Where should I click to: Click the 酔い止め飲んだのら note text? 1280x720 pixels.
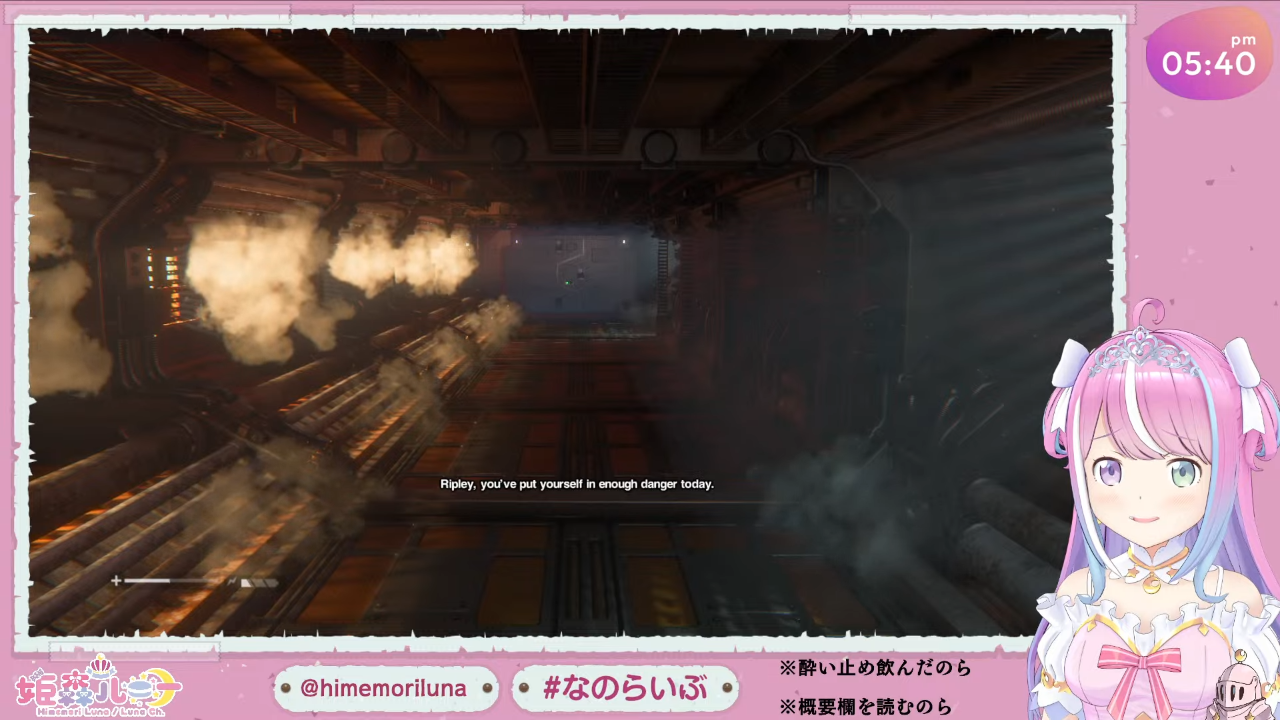pyautogui.click(x=874, y=668)
